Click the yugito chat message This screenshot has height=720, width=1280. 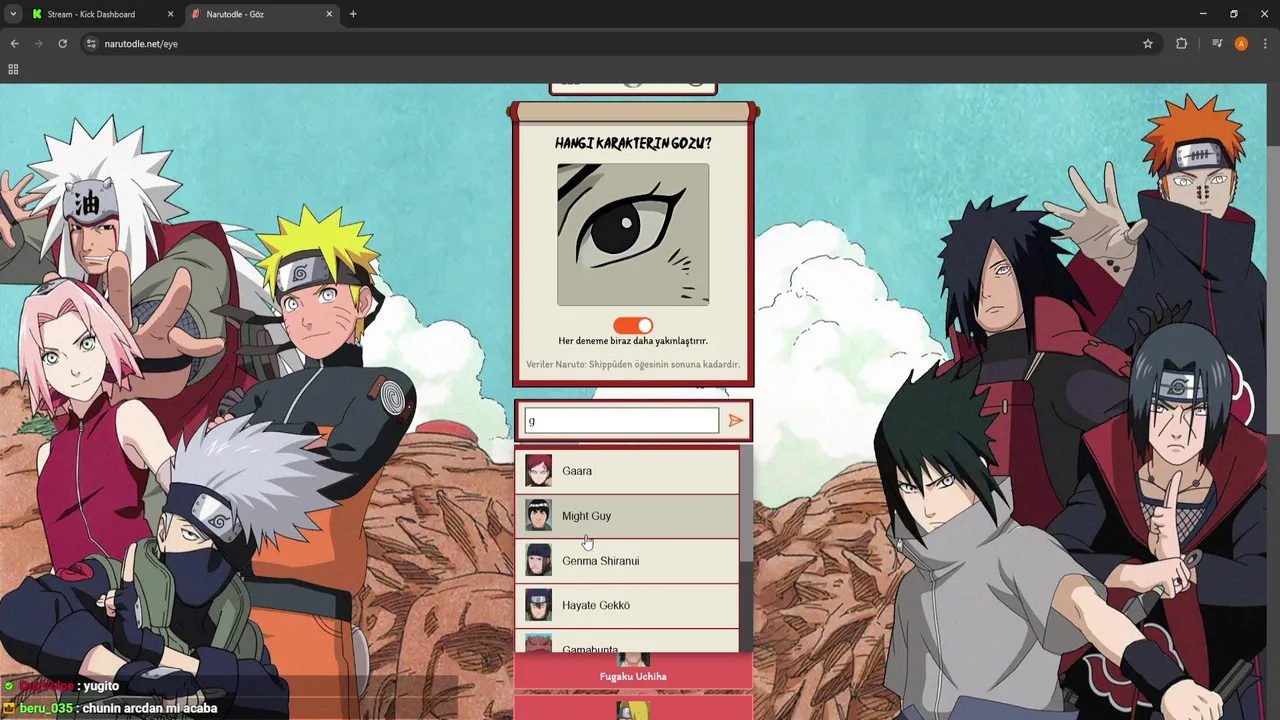pos(62,686)
